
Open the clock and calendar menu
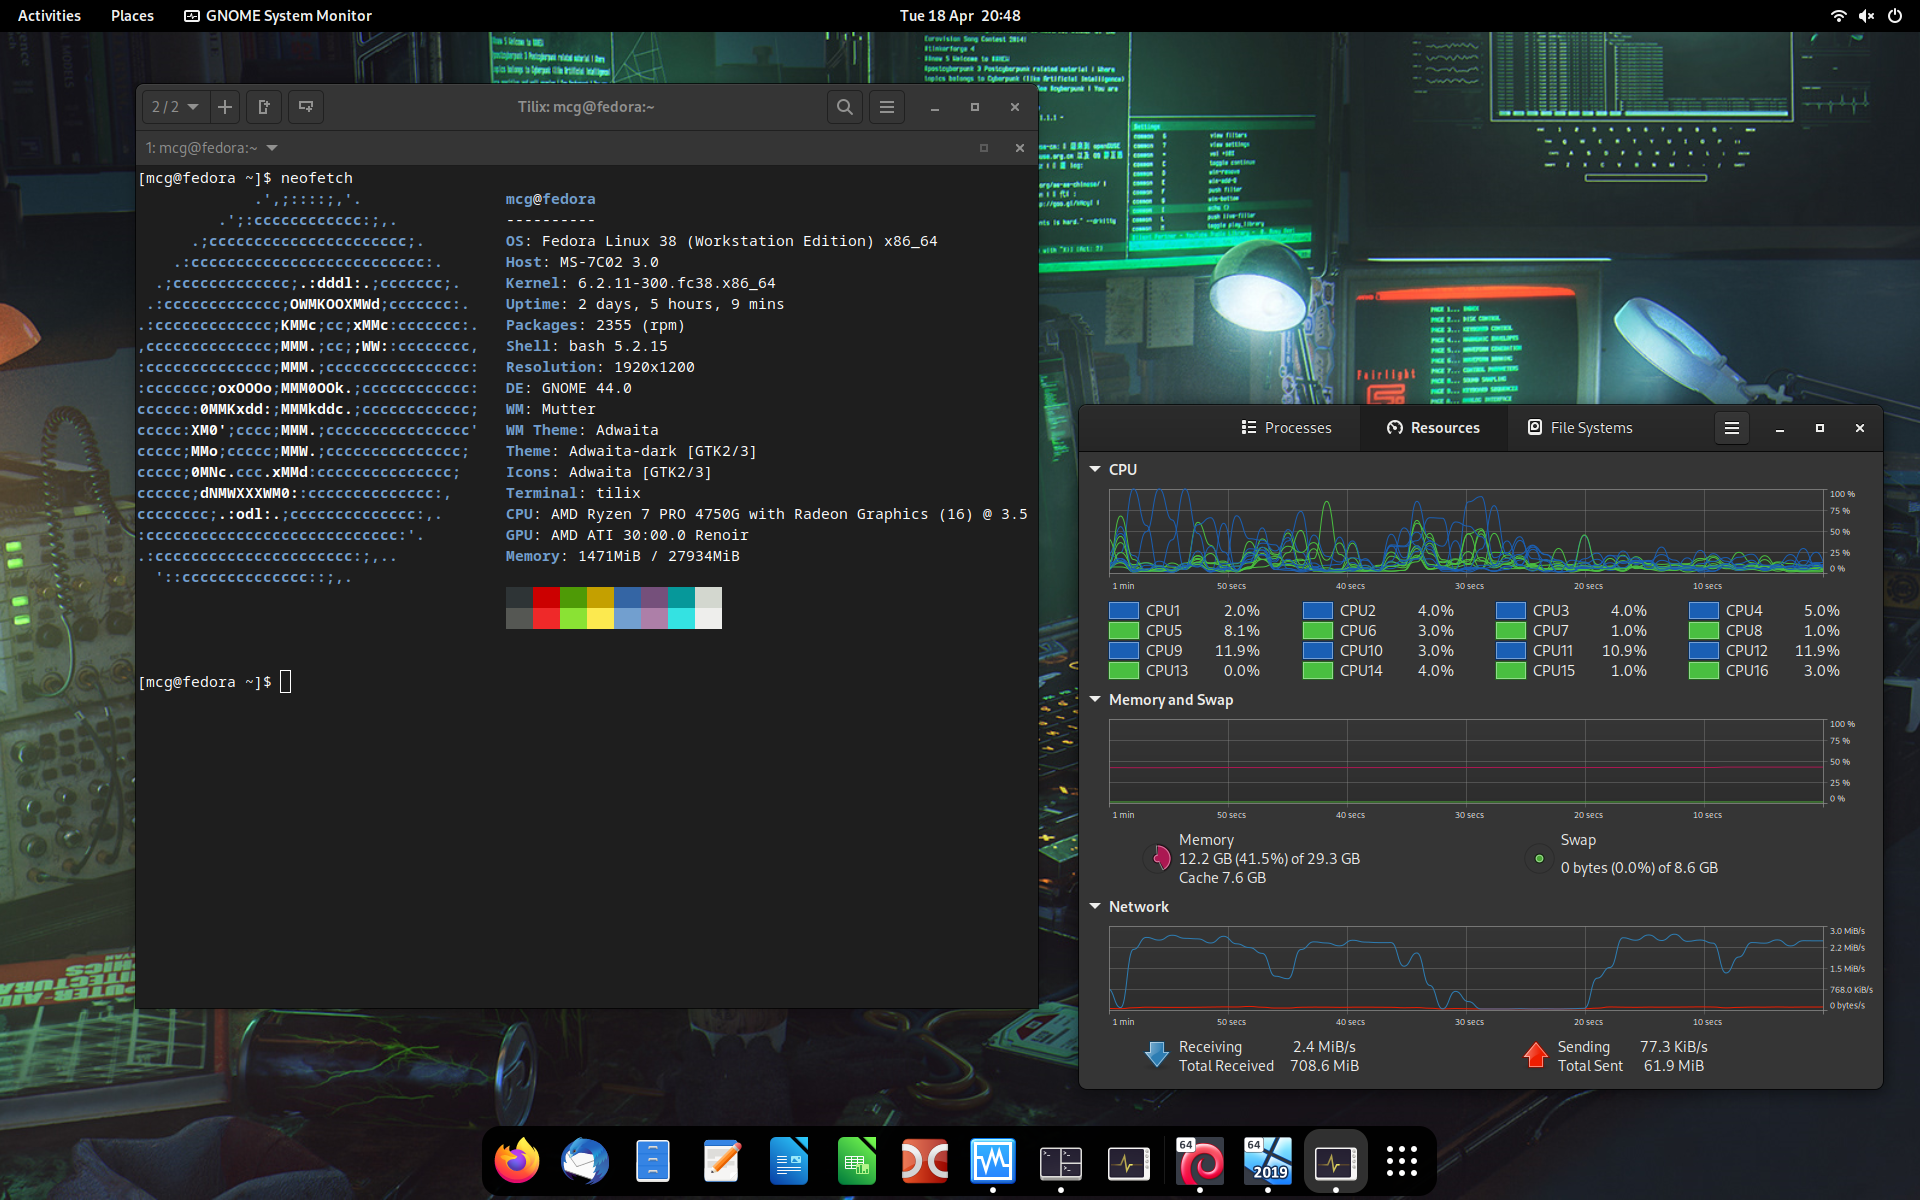pyautogui.click(x=960, y=16)
